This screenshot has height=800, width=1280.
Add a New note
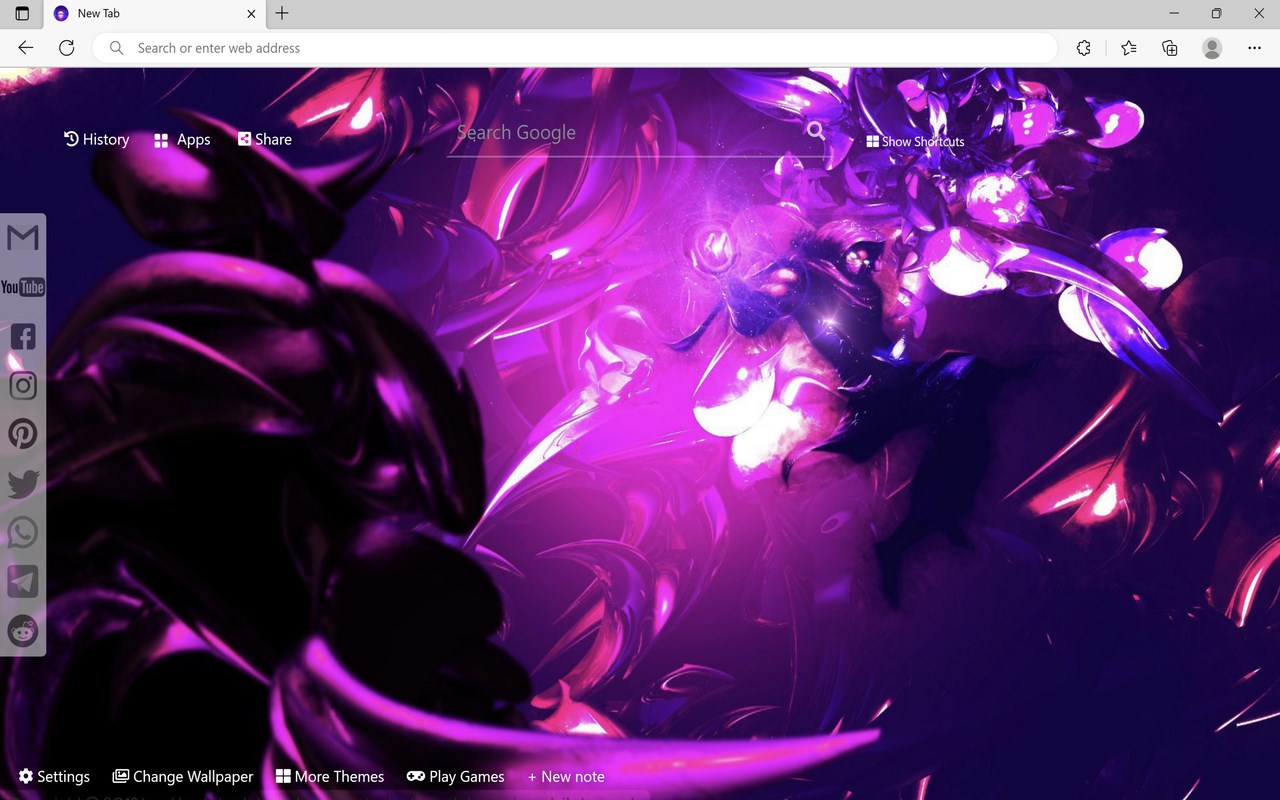(x=566, y=776)
